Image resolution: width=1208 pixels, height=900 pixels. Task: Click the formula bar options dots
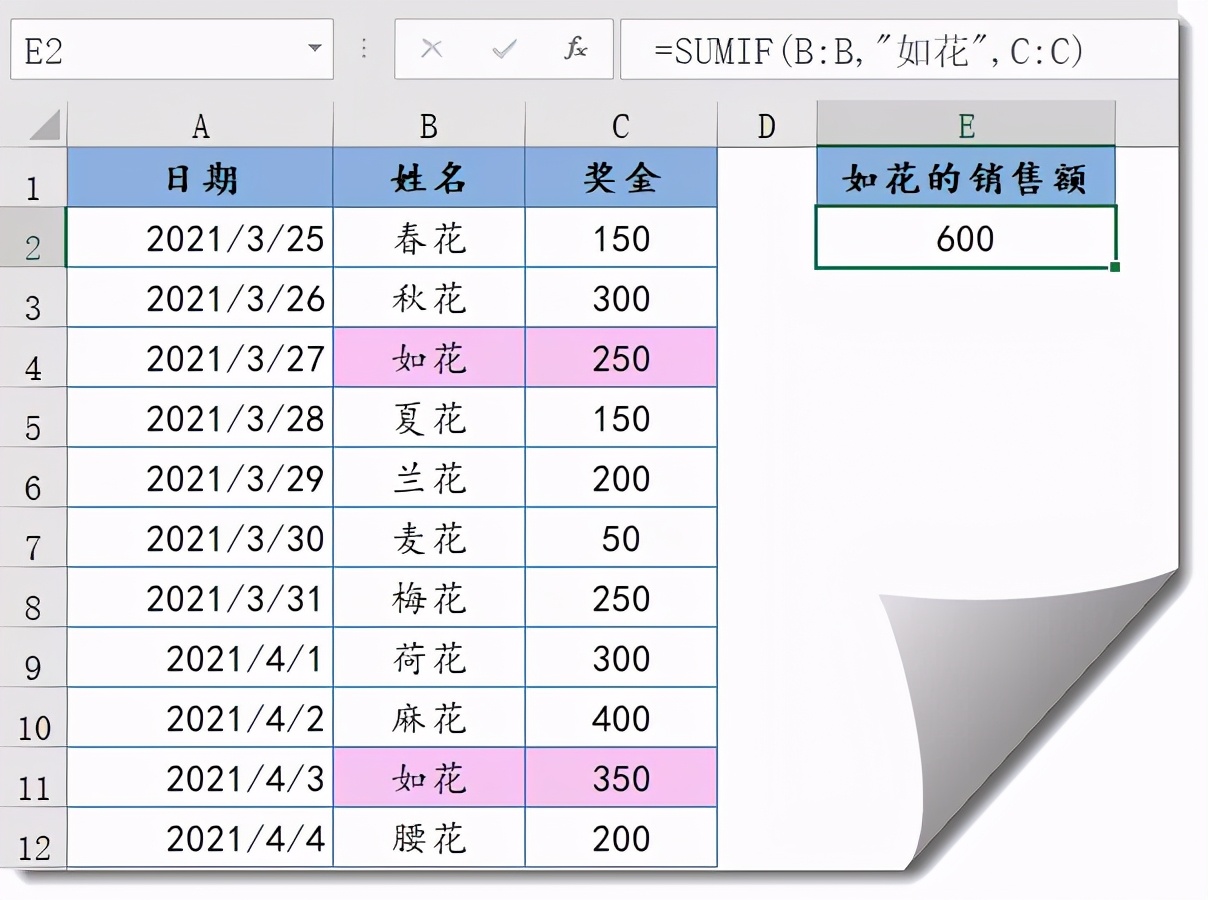pyautogui.click(x=364, y=49)
